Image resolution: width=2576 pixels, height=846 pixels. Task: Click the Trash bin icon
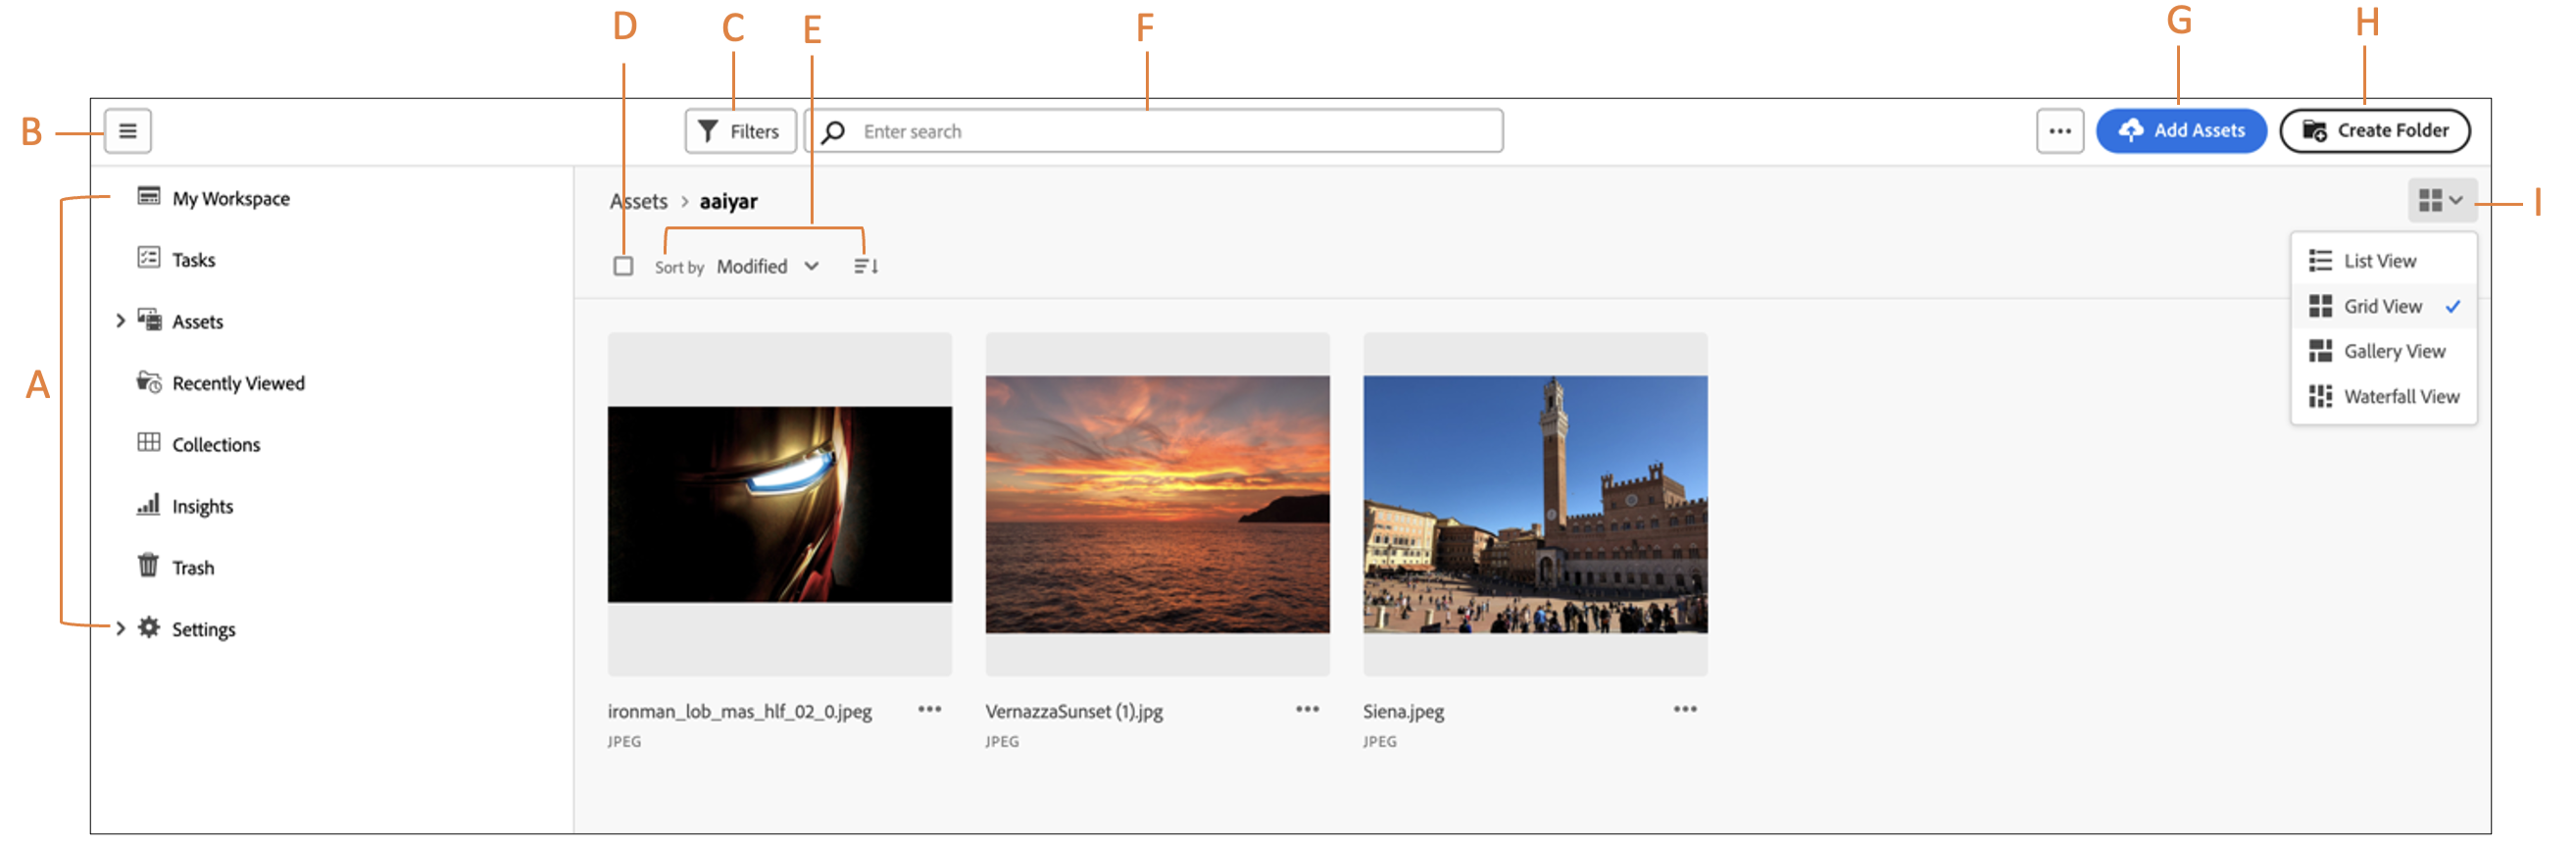(148, 566)
